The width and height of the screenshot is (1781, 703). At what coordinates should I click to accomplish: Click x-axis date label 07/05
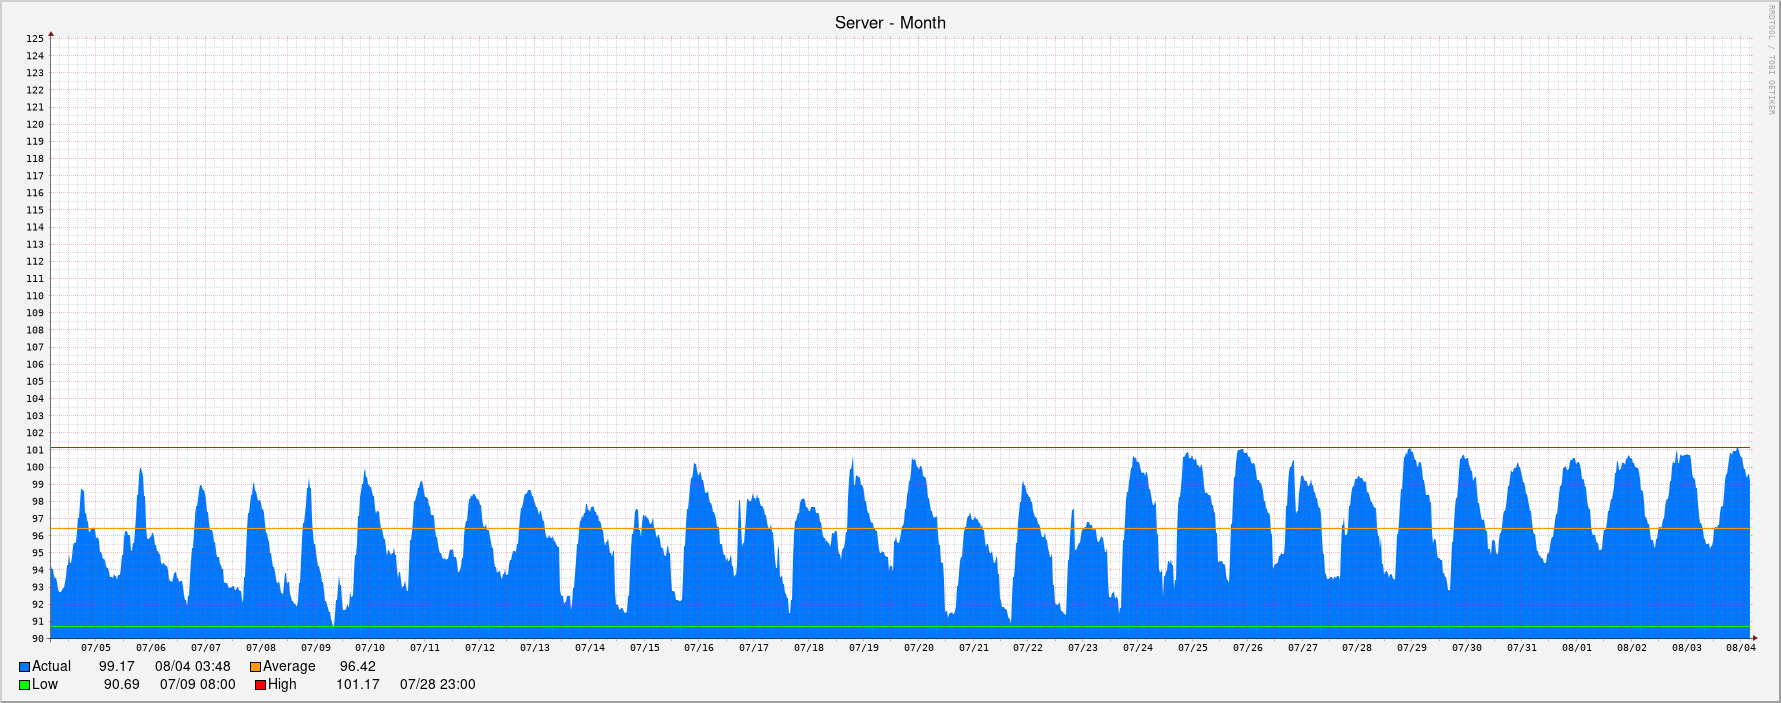96,648
